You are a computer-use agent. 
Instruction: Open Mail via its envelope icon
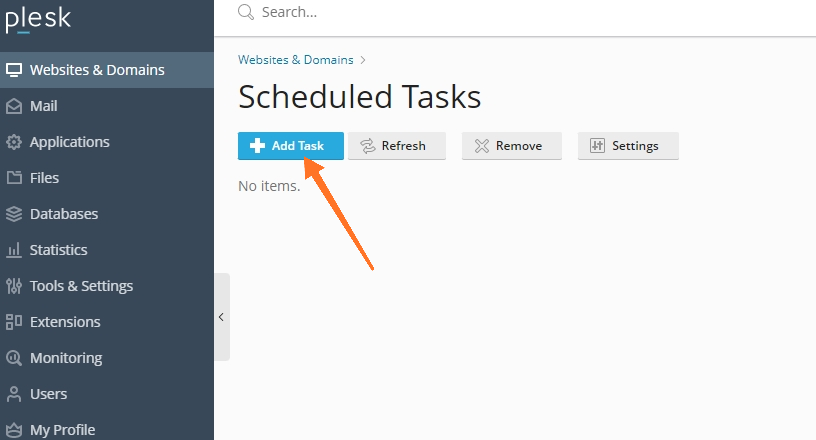(14, 106)
